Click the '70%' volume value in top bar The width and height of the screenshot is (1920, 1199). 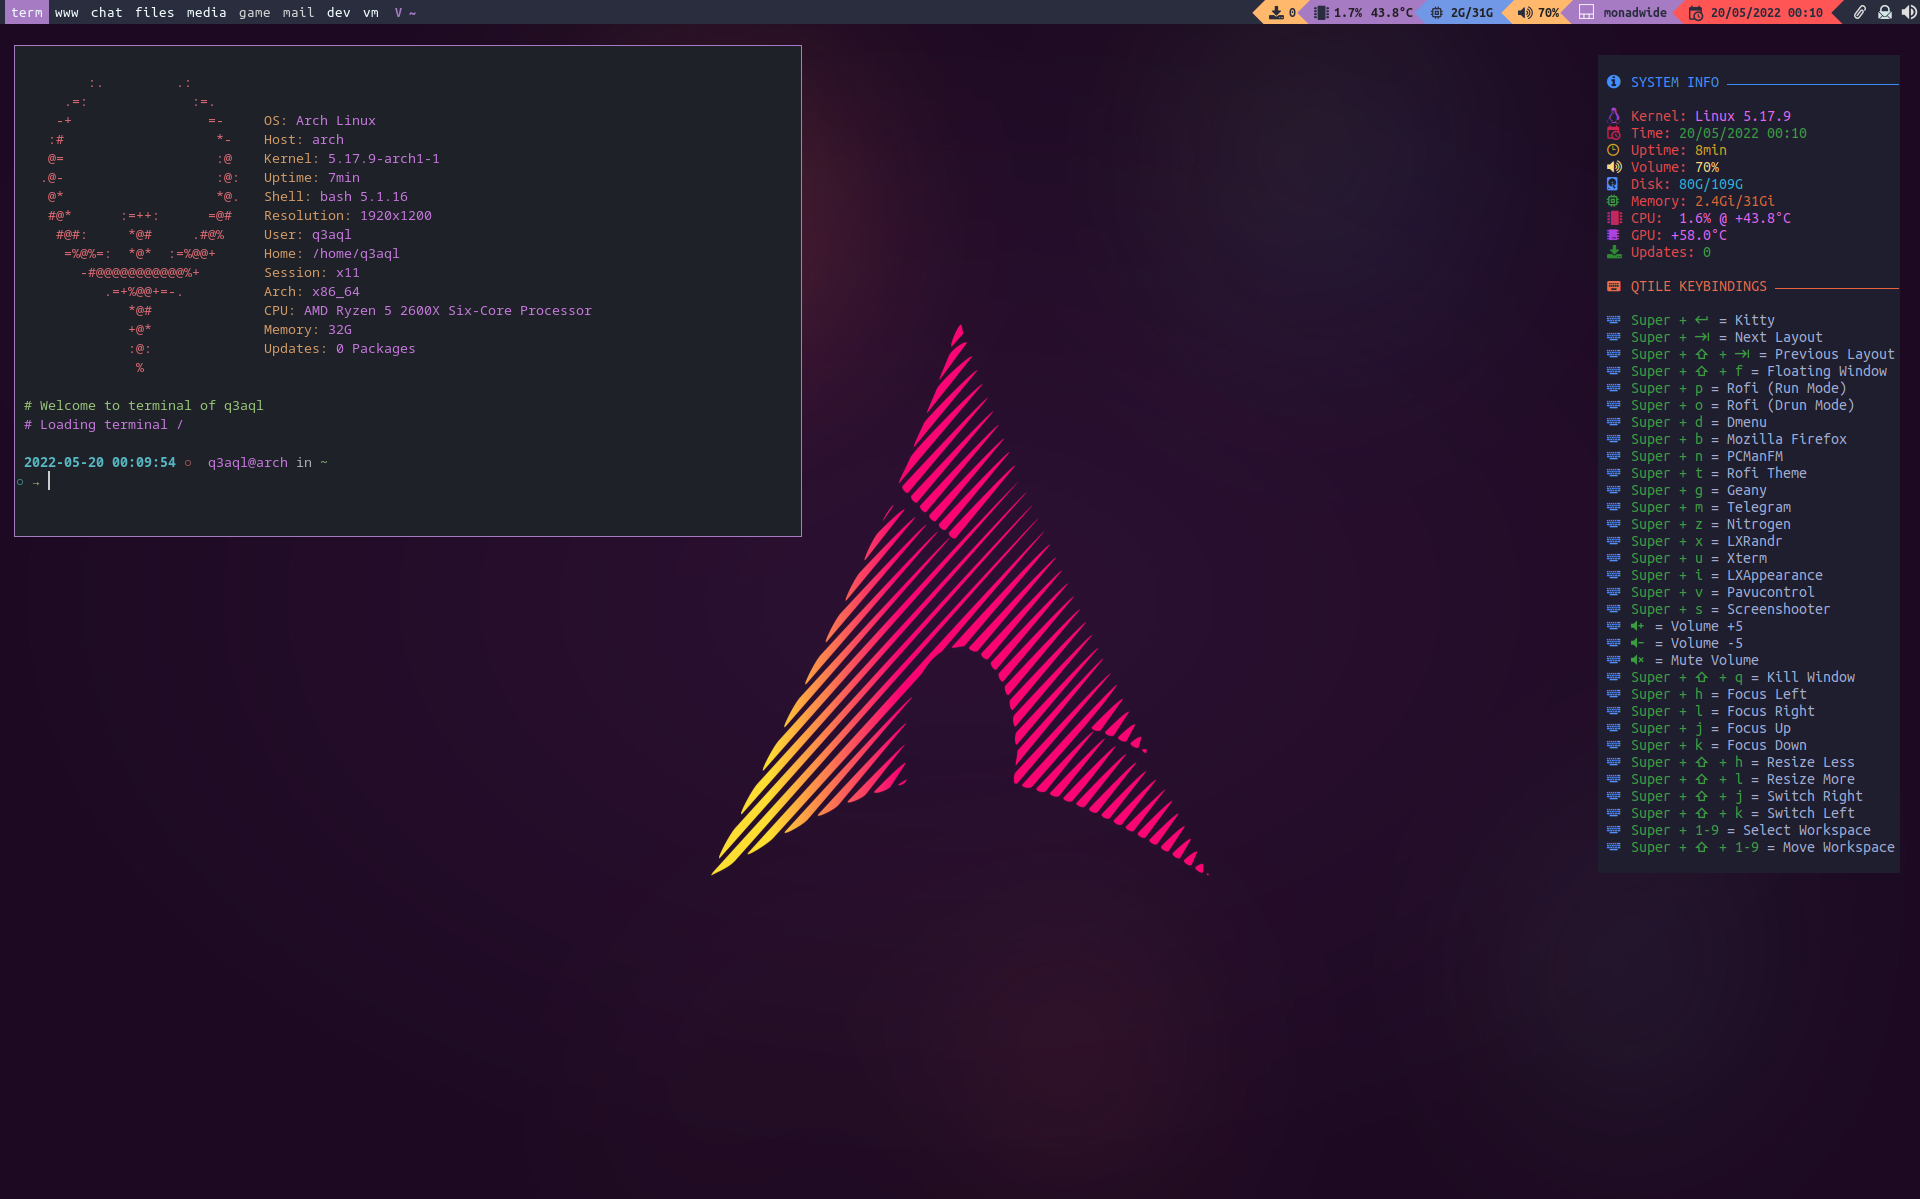coord(1548,12)
